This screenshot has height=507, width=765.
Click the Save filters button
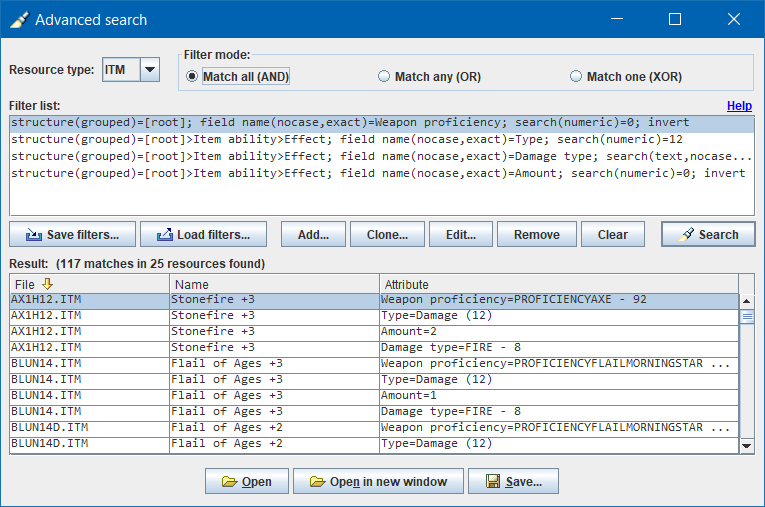click(x=72, y=235)
